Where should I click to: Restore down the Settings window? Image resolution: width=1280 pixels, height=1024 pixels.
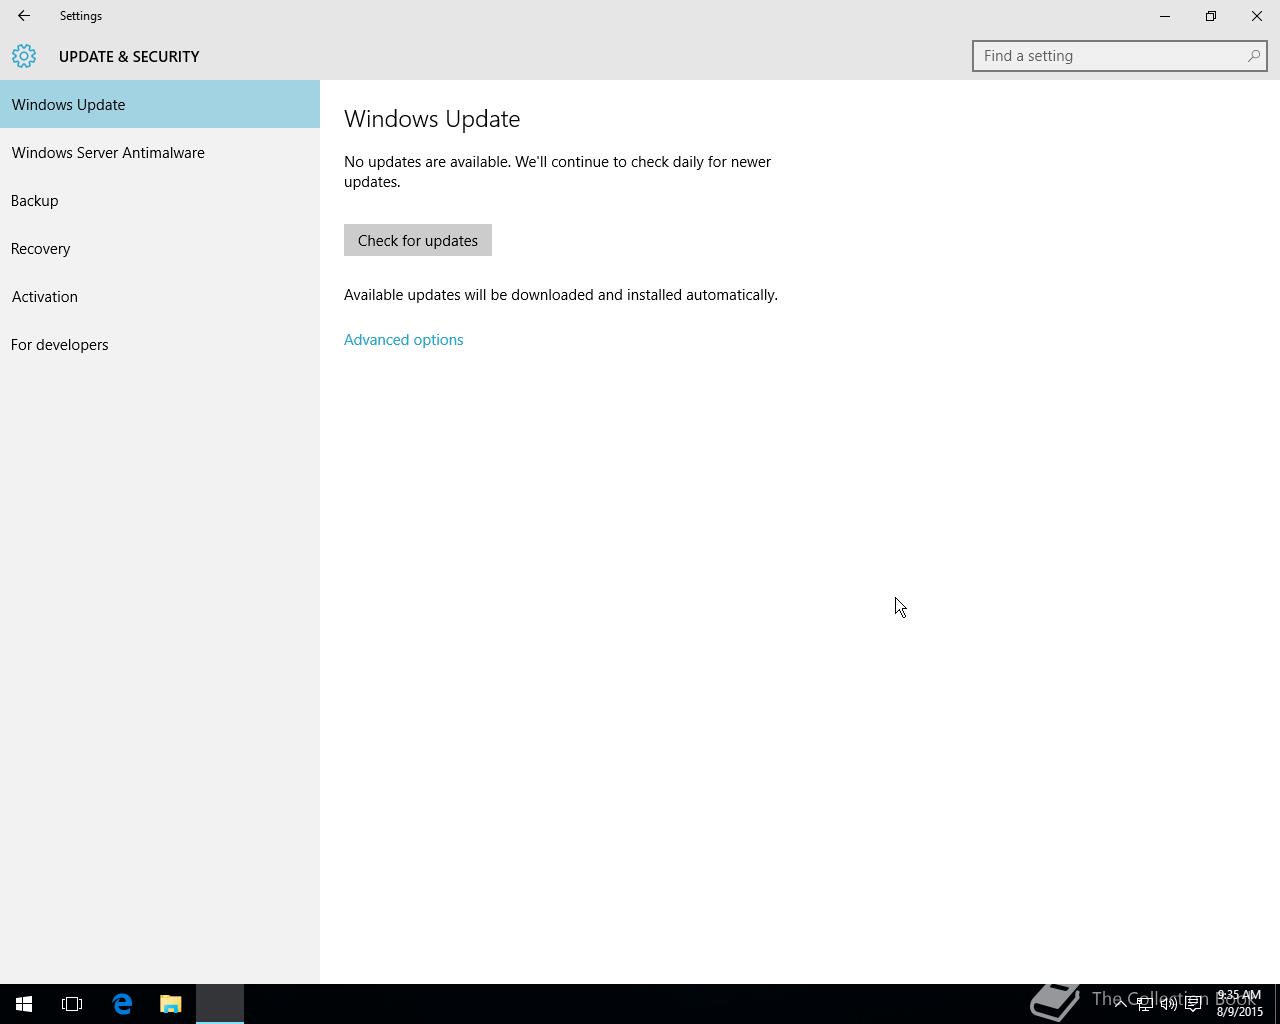(1211, 16)
